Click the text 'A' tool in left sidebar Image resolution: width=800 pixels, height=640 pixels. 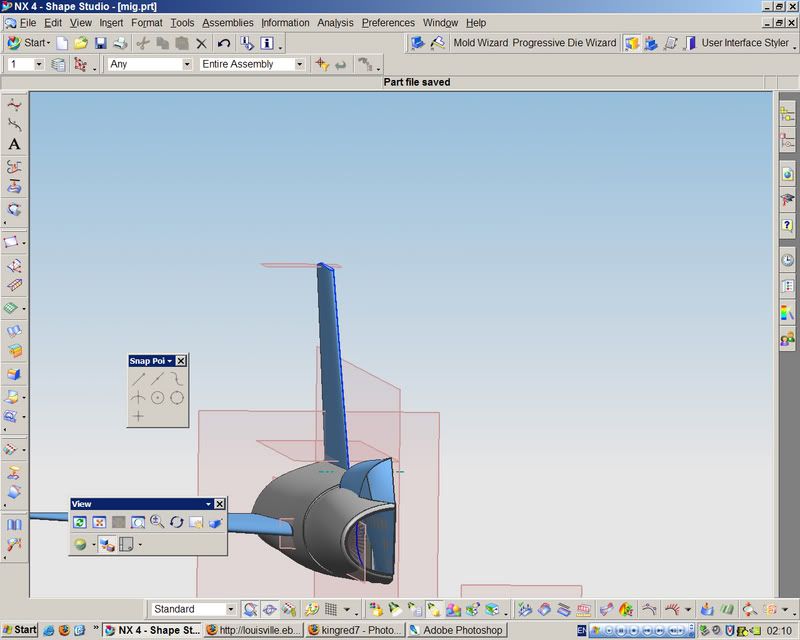click(14, 144)
